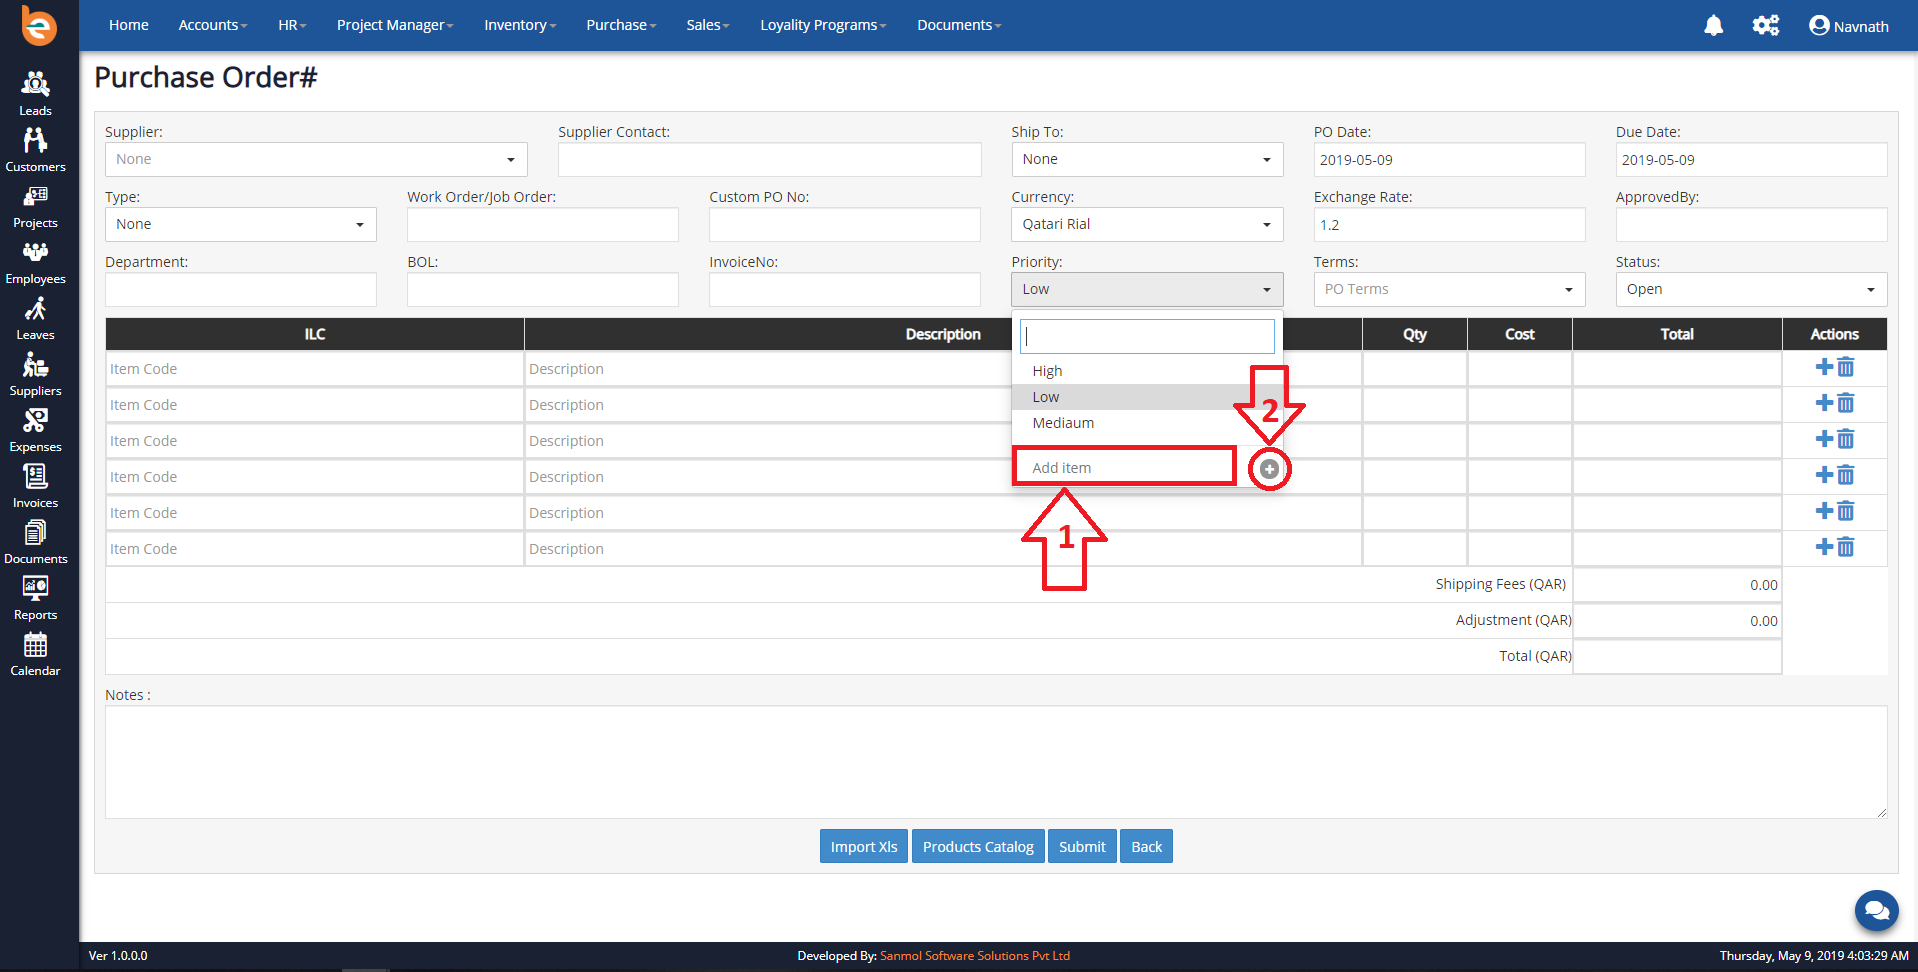The height and width of the screenshot is (972, 1918).
Task: Click the Shipping Fees amount field
Action: 1677,585
